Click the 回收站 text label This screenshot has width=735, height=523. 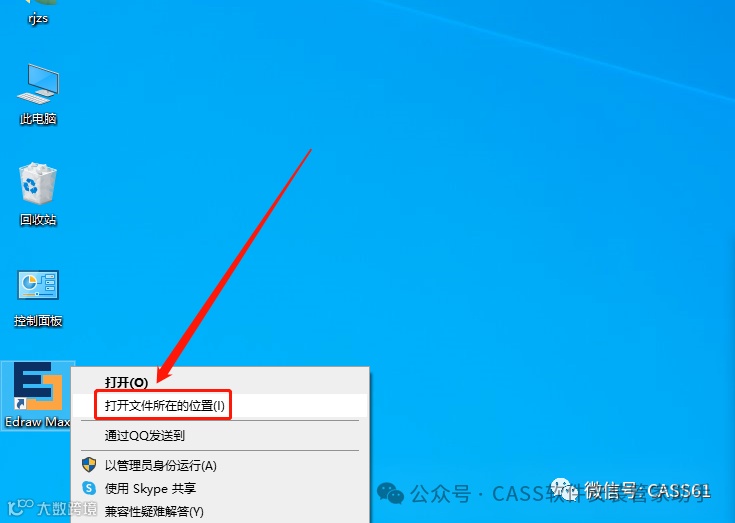[38, 219]
